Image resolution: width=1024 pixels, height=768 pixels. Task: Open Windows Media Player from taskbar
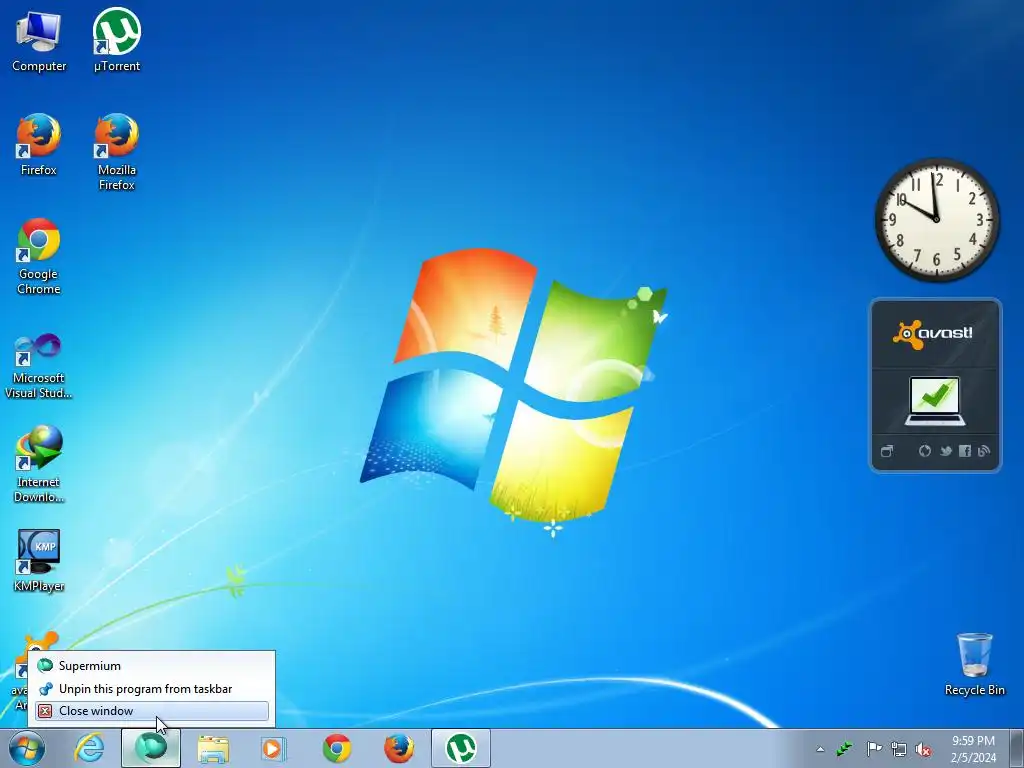273,748
